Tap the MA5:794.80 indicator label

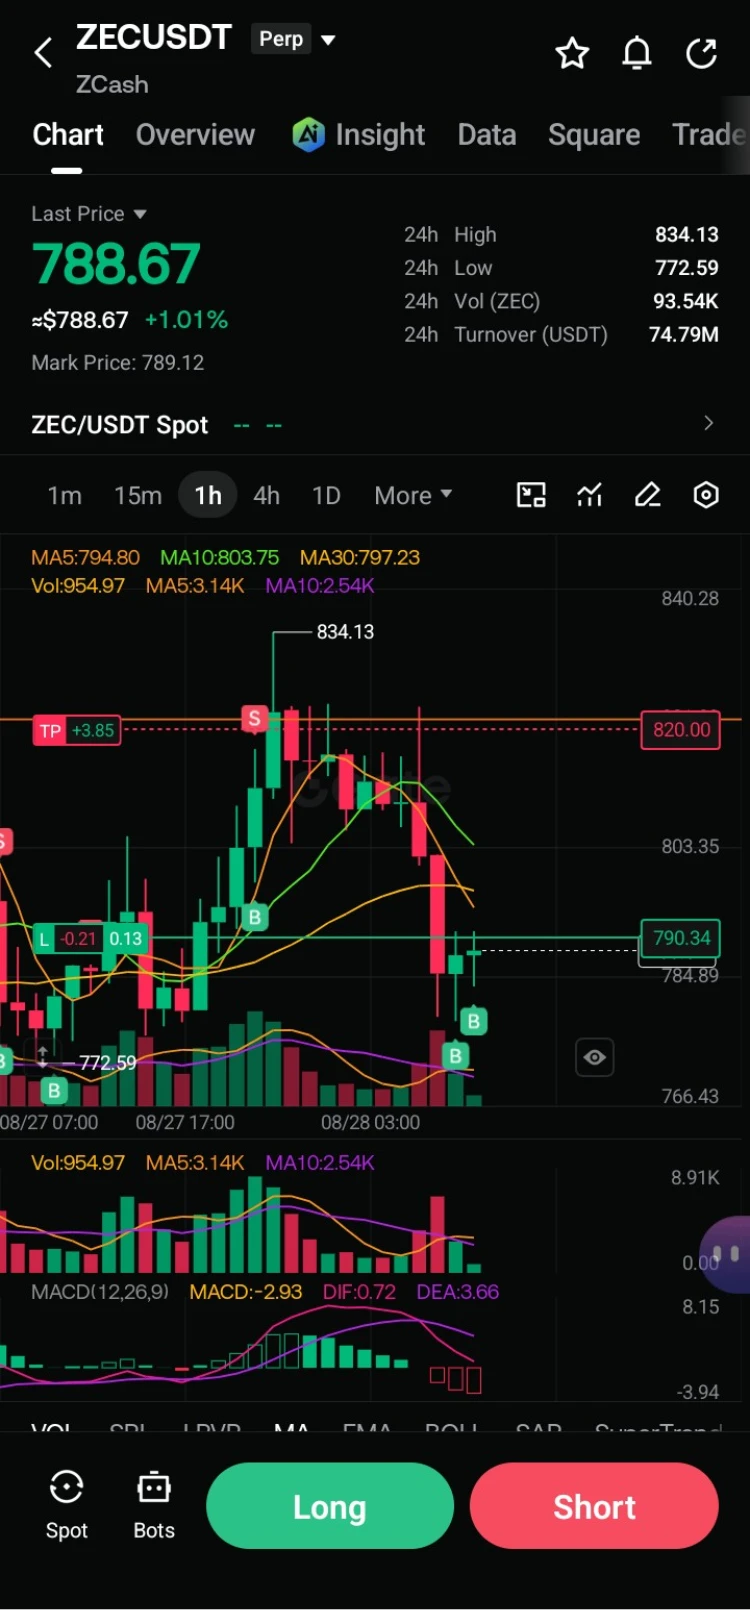pyautogui.click(x=85, y=557)
